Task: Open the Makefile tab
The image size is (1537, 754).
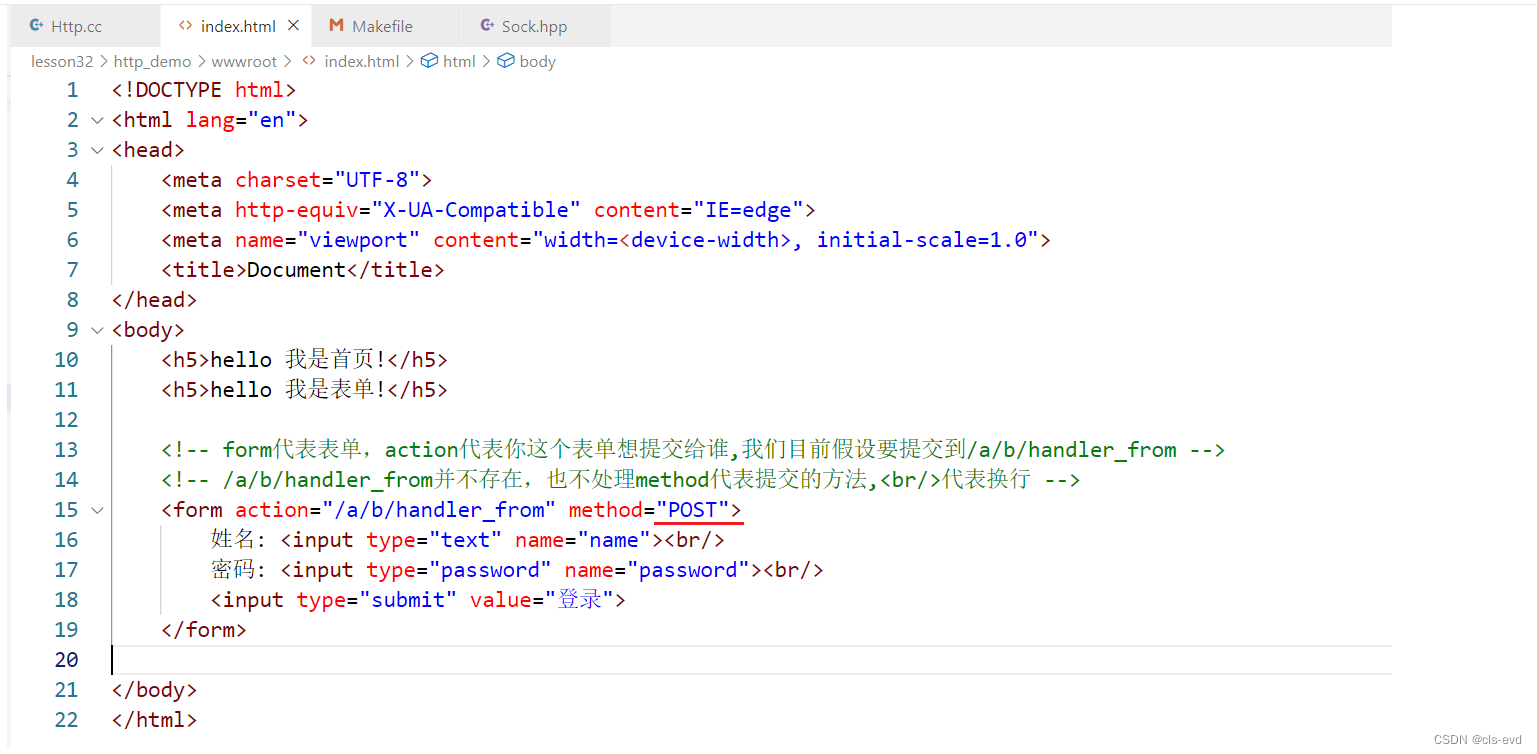Action: click(382, 26)
